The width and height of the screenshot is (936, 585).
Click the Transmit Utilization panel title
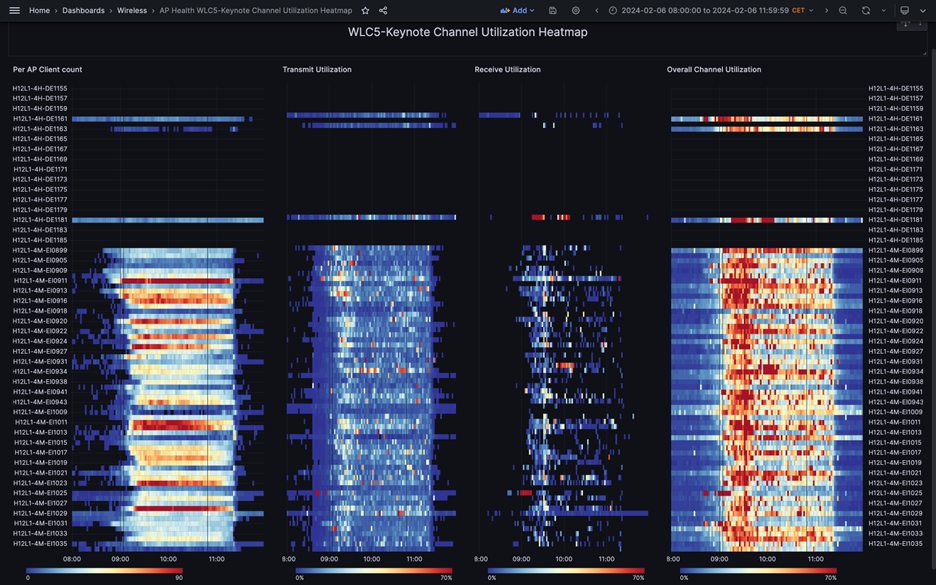317,70
